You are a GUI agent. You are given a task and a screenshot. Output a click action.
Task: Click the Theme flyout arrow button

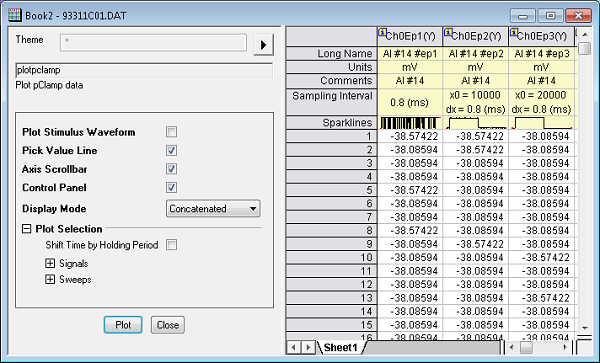point(263,45)
